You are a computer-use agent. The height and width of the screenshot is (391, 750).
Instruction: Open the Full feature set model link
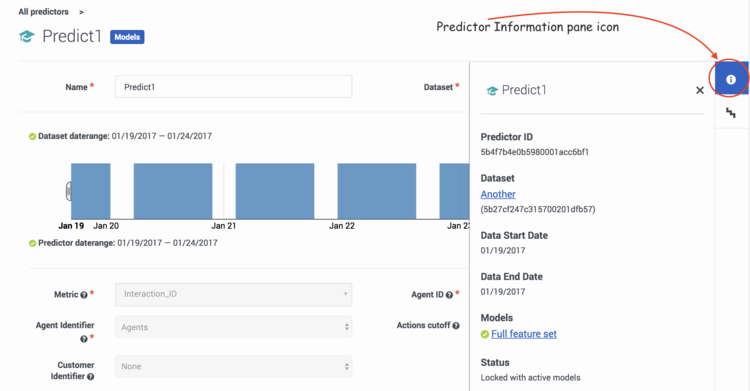[524, 334]
